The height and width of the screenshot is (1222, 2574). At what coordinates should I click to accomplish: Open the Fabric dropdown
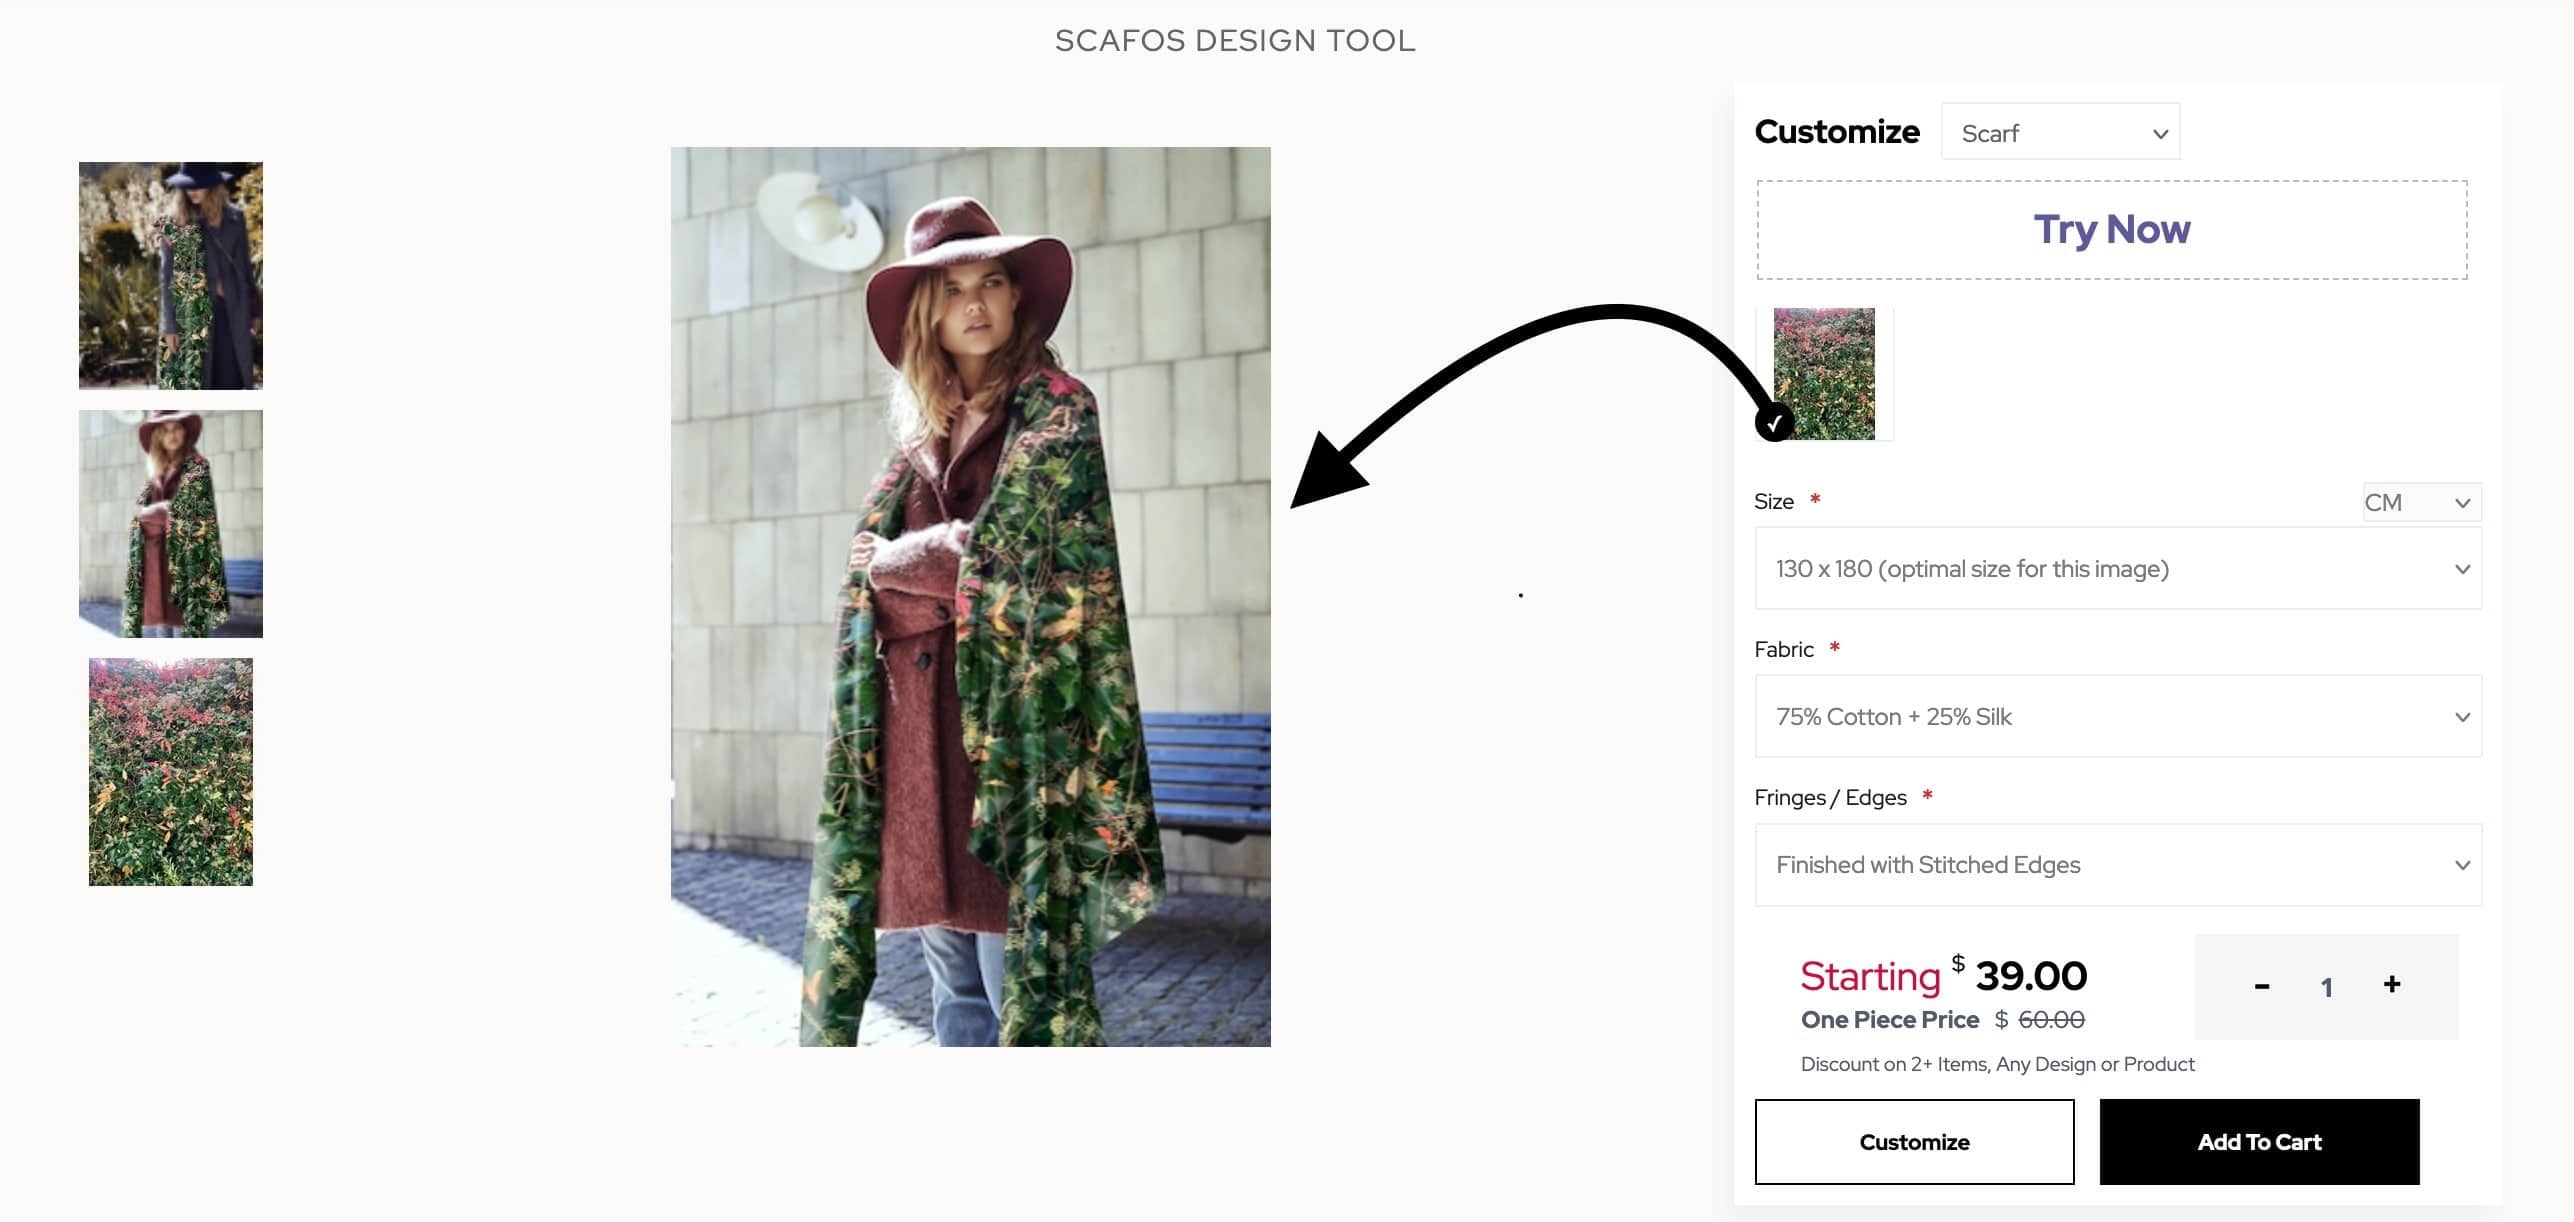pos(2117,716)
